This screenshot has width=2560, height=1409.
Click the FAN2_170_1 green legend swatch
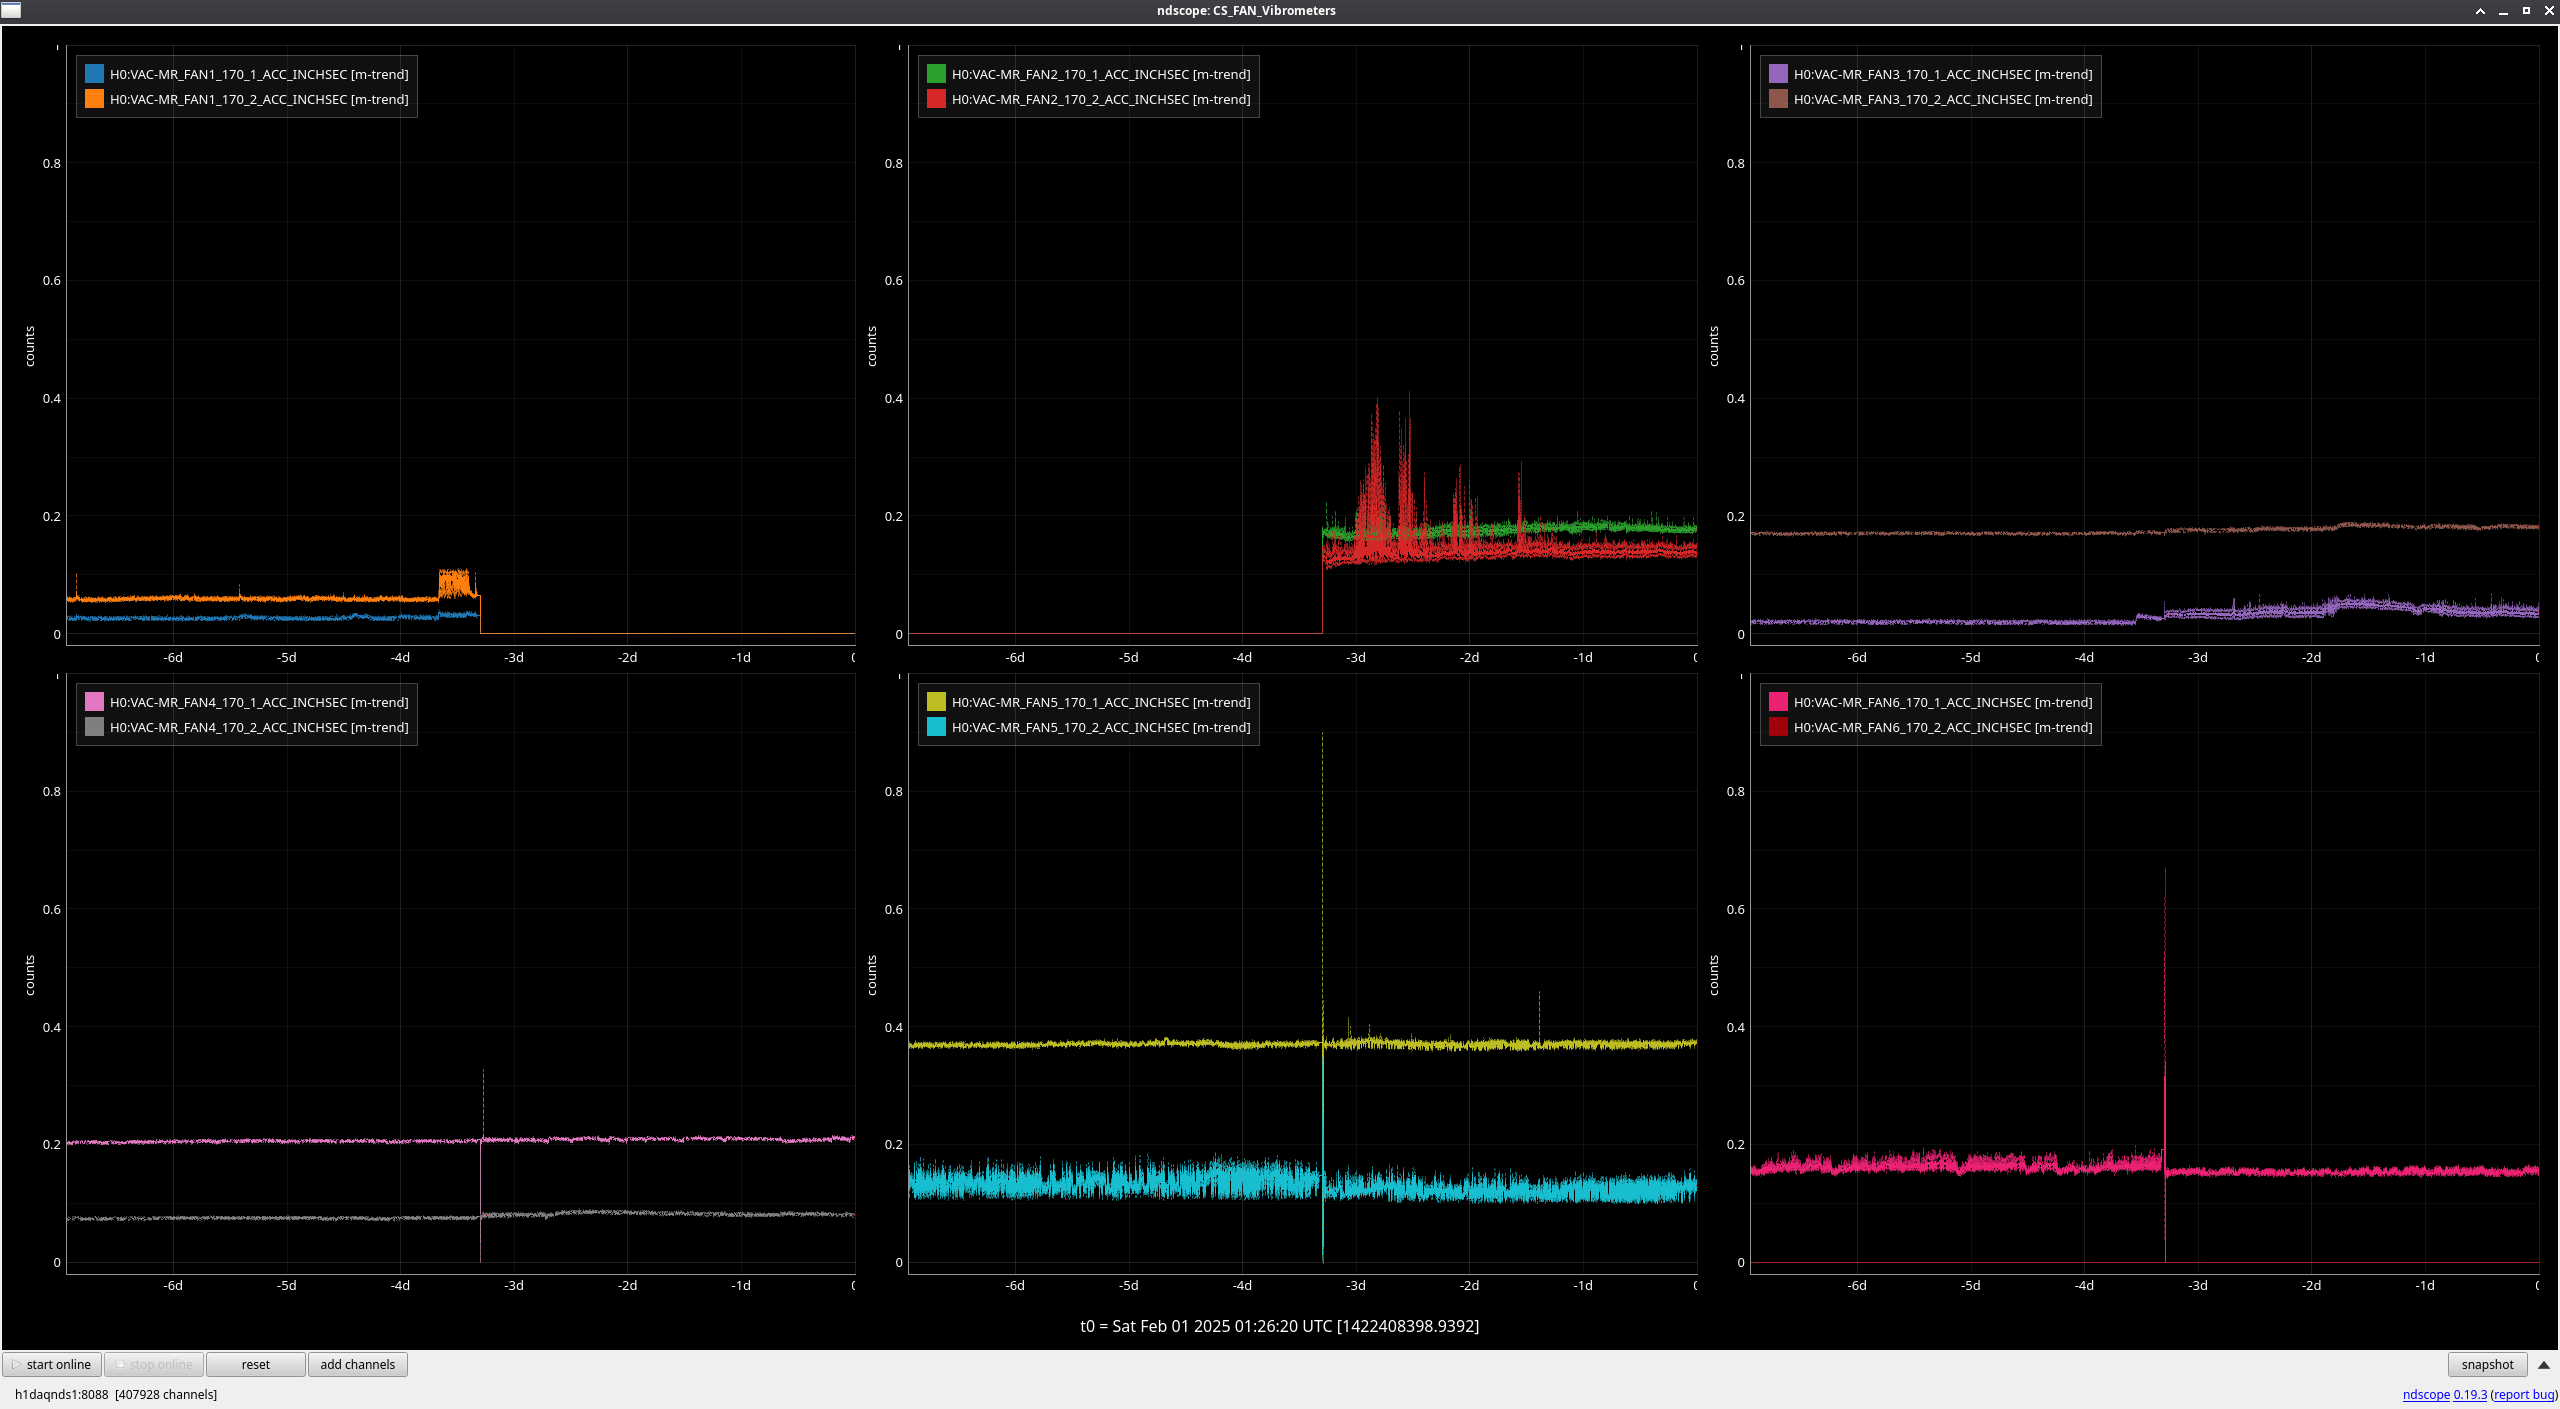tap(936, 74)
